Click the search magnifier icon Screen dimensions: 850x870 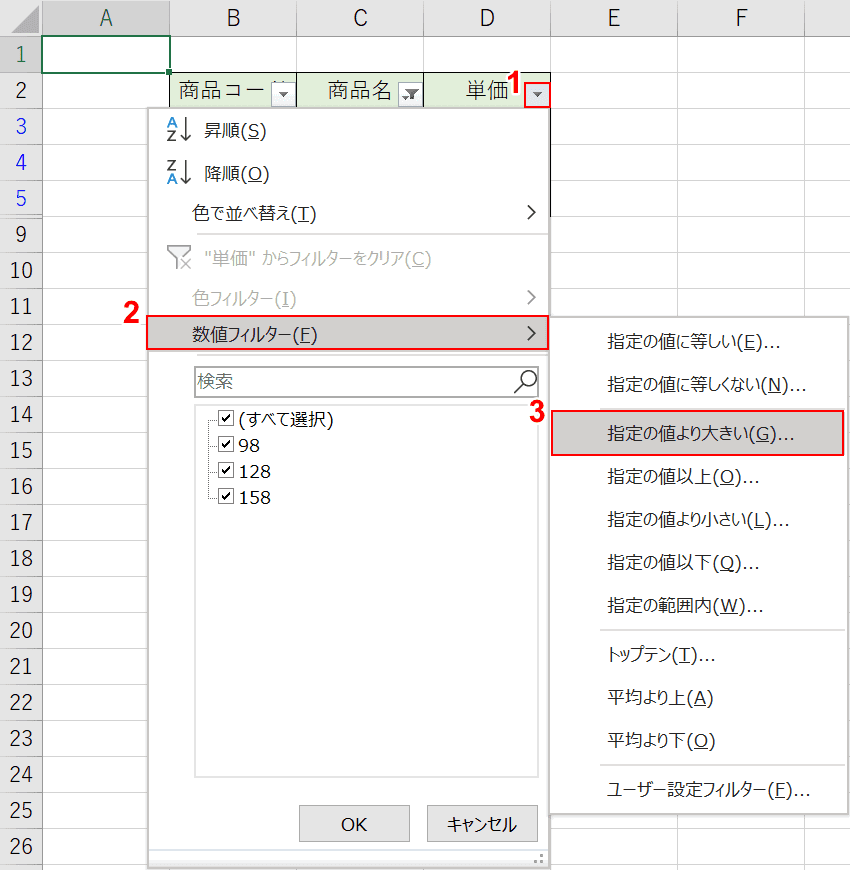pos(525,382)
